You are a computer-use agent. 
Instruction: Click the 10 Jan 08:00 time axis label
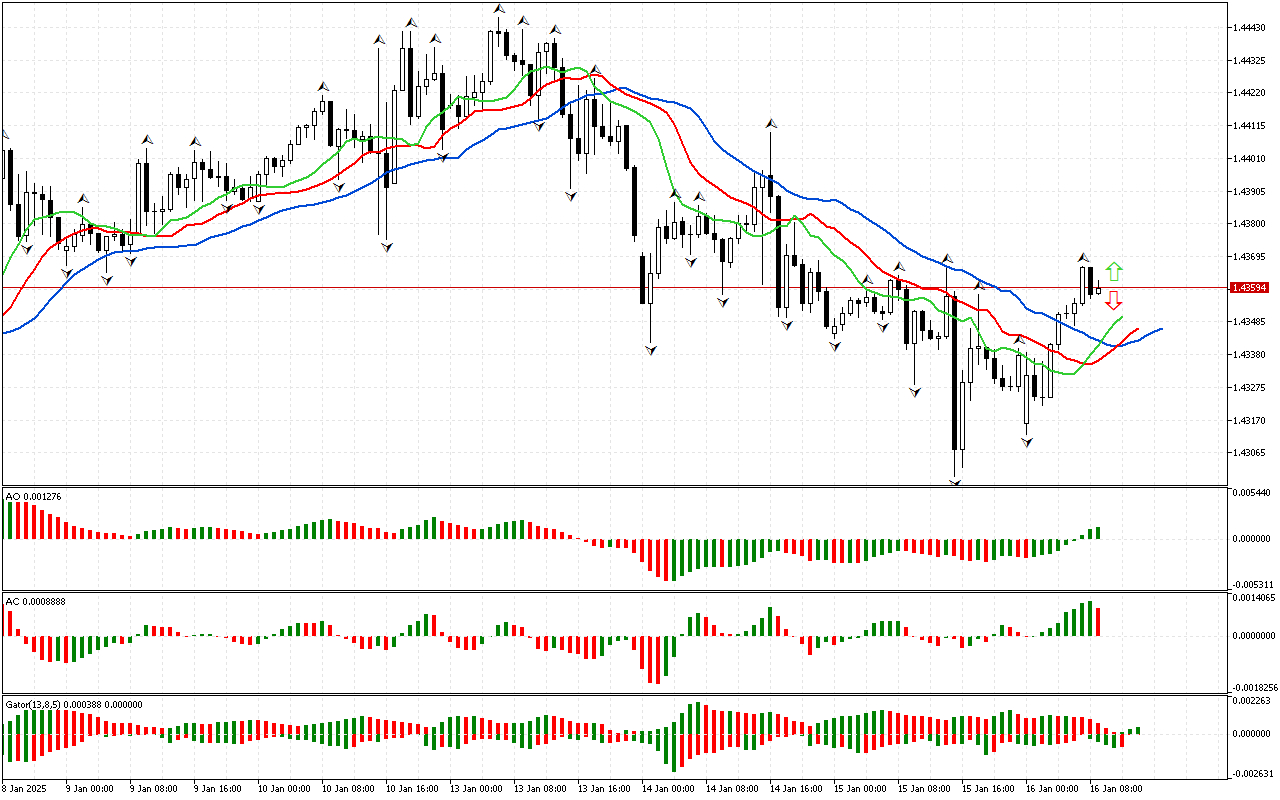point(349,789)
